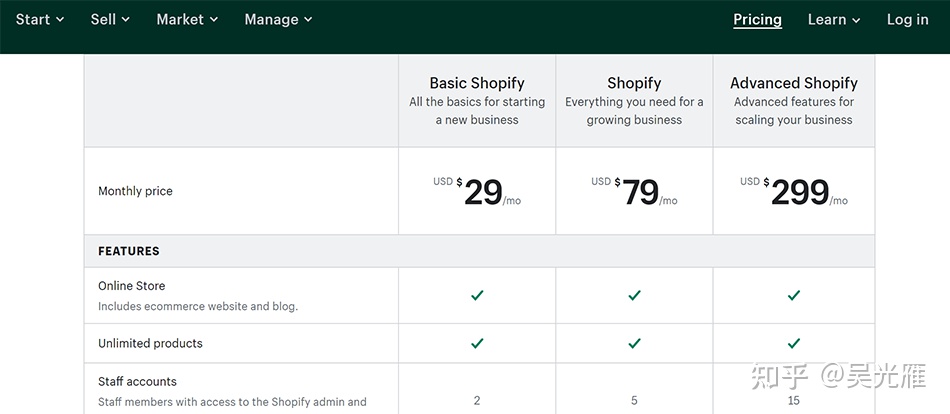The image size is (950, 414).
Task: Click staff accounts value 5
Action: point(634,400)
